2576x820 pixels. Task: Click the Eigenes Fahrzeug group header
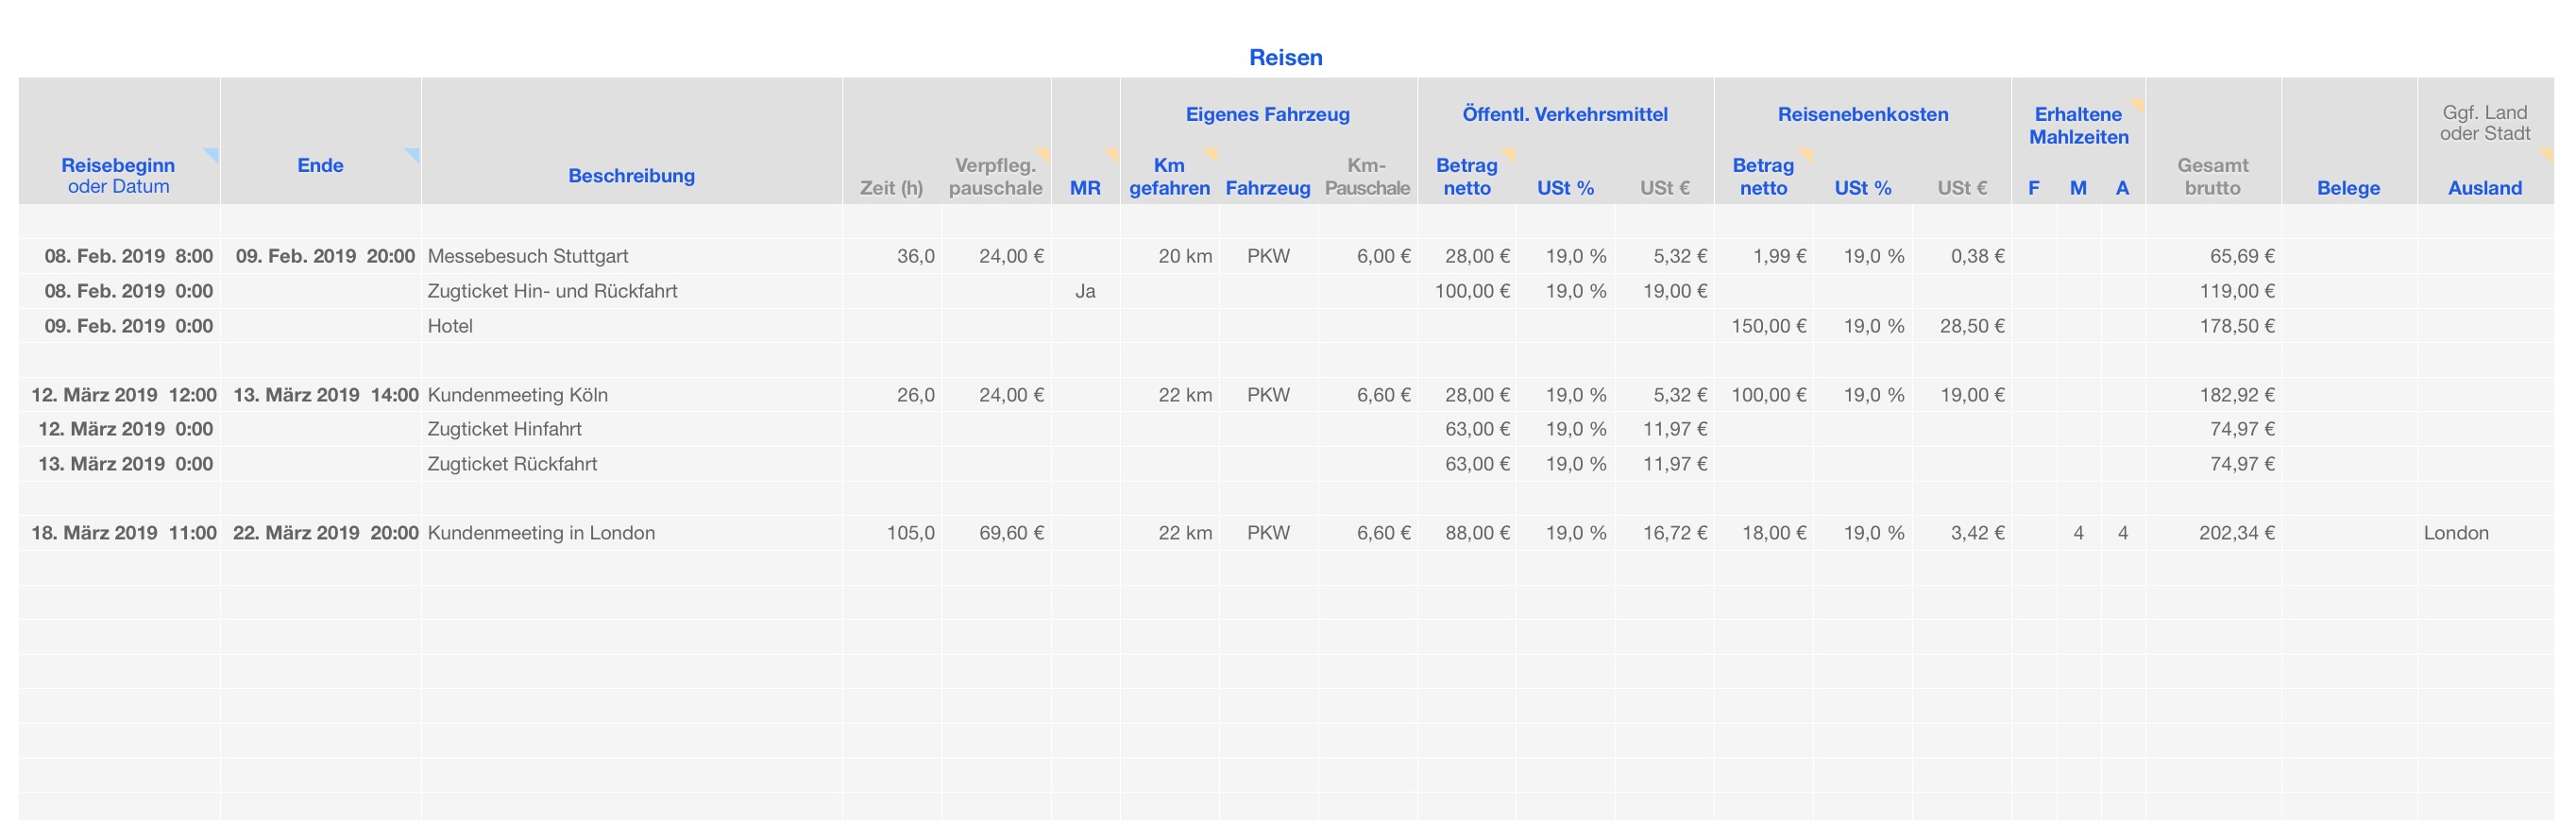pyautogui.click(x=1267, y=114)
